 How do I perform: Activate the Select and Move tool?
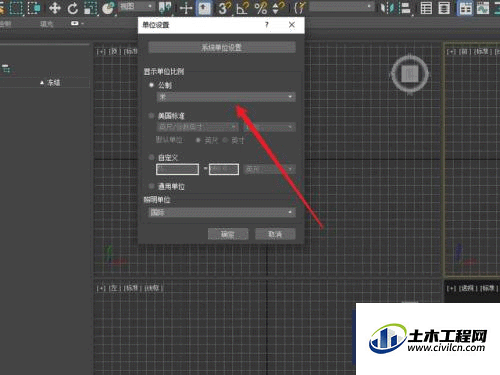[x=54, y=8]
